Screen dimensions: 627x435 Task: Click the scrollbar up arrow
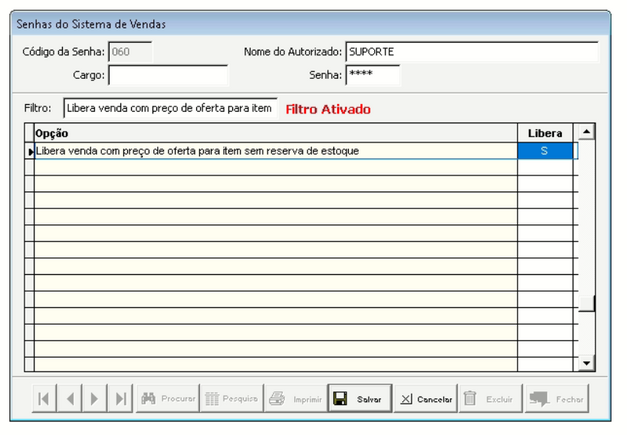point(587,132)
